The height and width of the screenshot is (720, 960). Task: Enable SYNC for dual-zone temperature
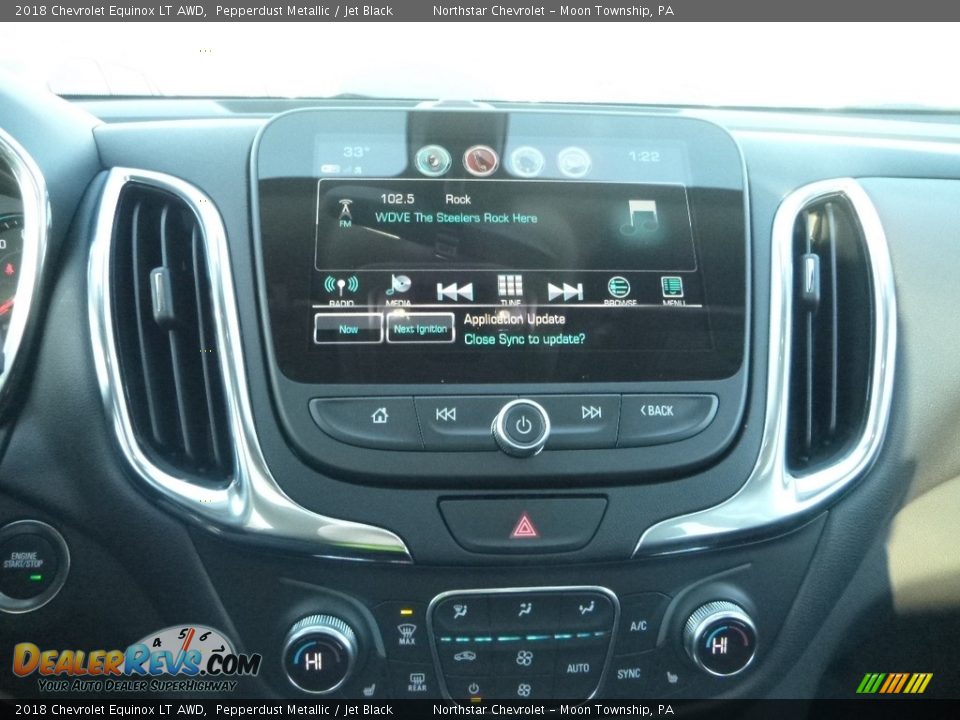pos(629,672)
